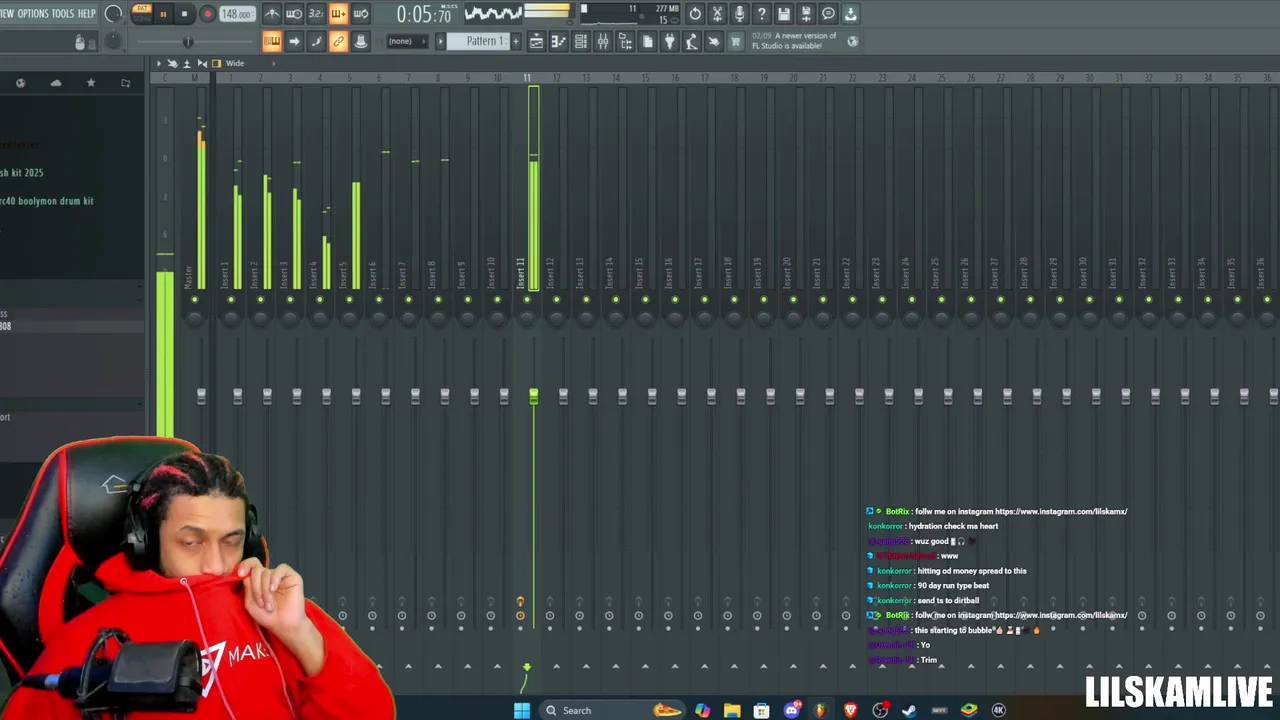Click the selected Insert 11 volume fader
1280x720 pixels.
534,397
